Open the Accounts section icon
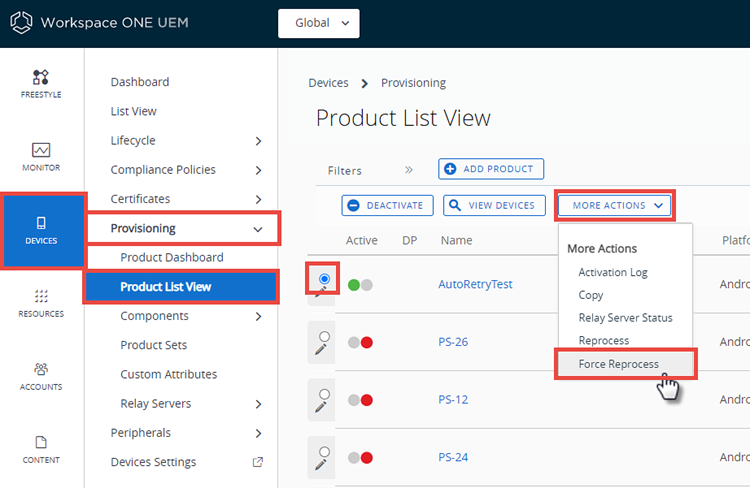The width and height of the screenshot is (750, 488). (41, 369)
